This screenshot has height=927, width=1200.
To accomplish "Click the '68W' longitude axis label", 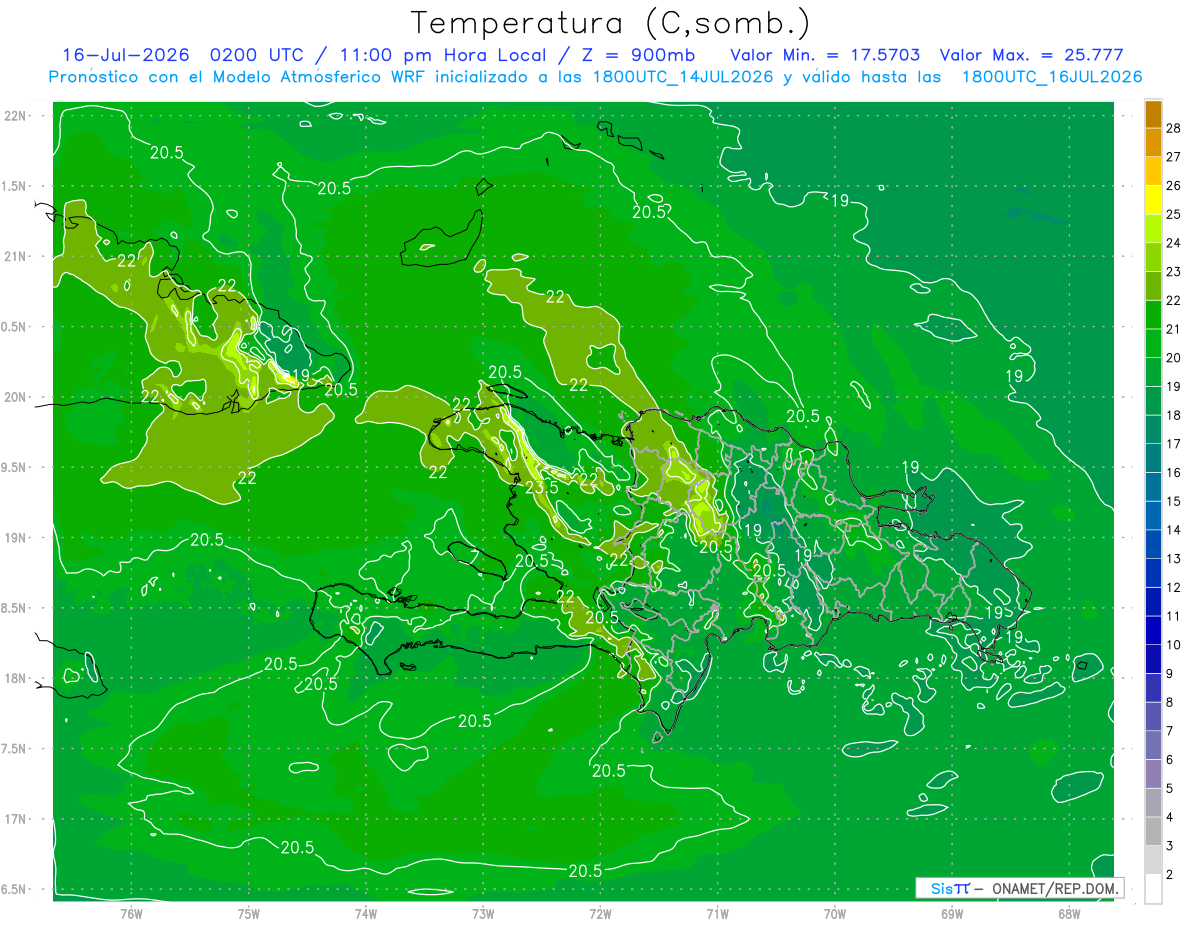I will (1068, 914).
